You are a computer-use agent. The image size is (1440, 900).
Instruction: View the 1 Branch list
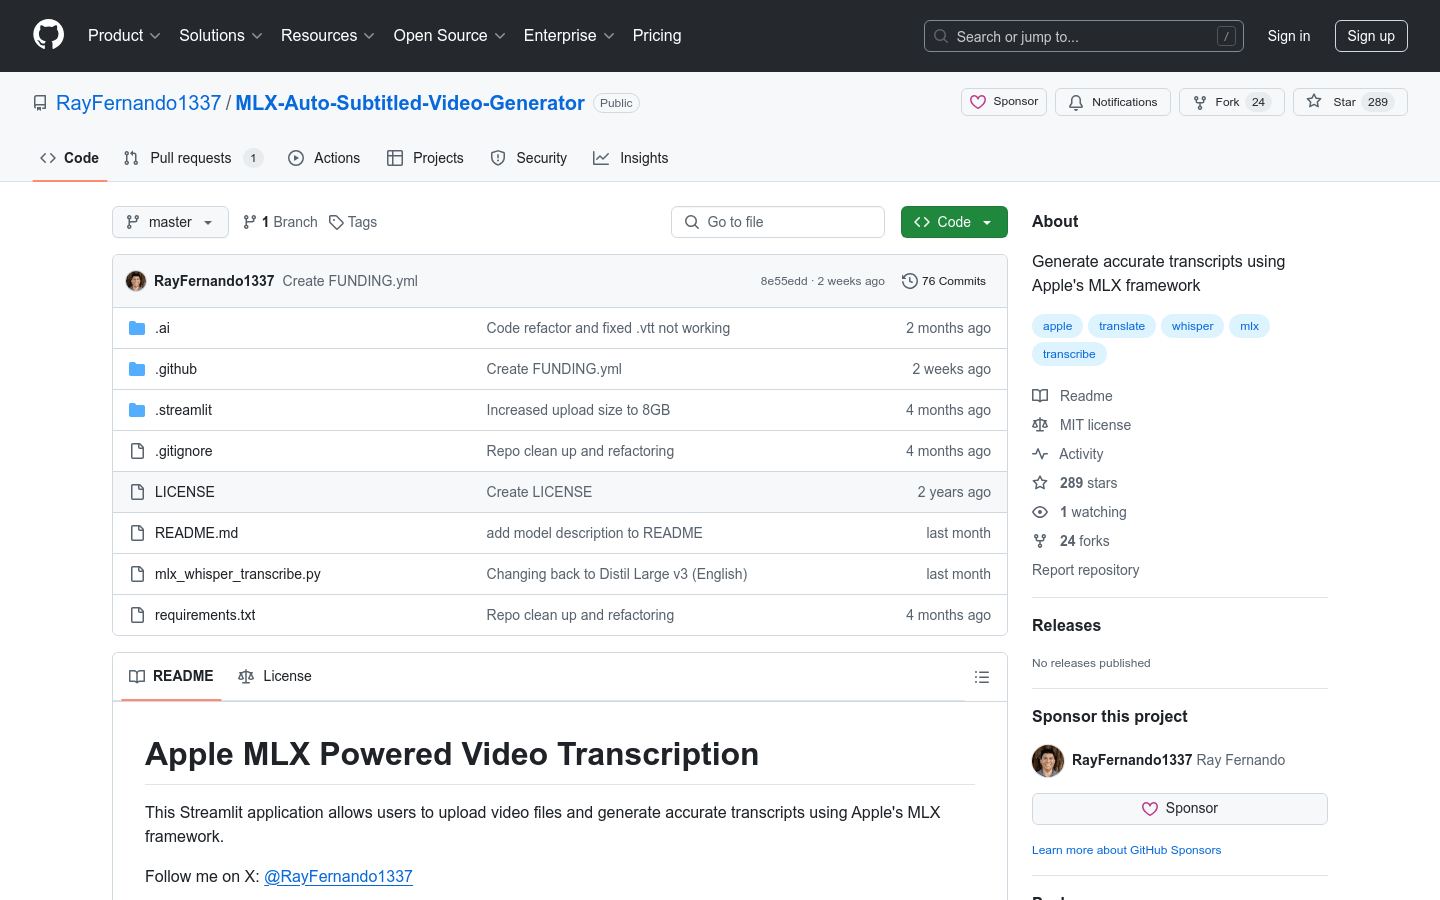[x=280, y=222]
